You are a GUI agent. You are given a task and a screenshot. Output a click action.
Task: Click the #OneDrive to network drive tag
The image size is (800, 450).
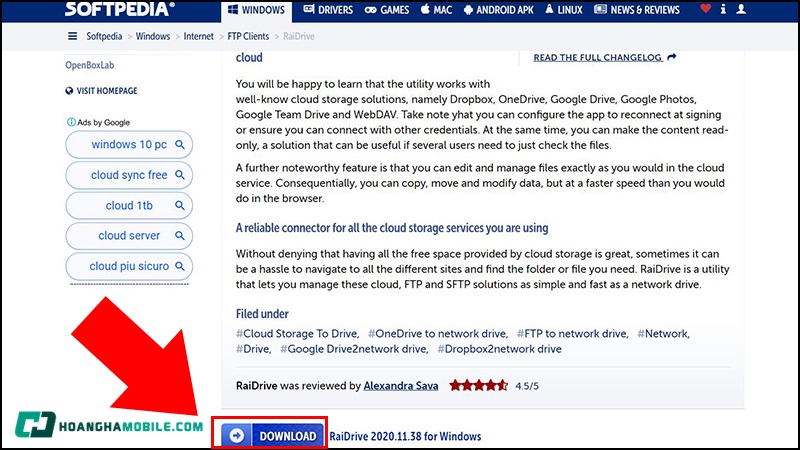[437, 333]
